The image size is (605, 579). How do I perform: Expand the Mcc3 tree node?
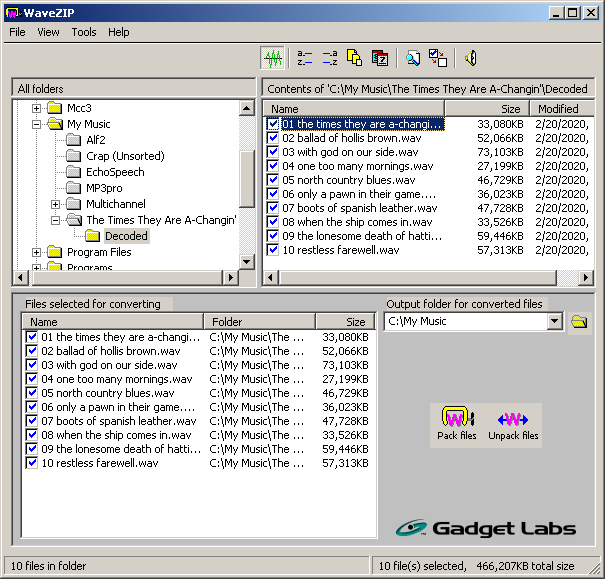pyautogui.click(x=36, y=108)
